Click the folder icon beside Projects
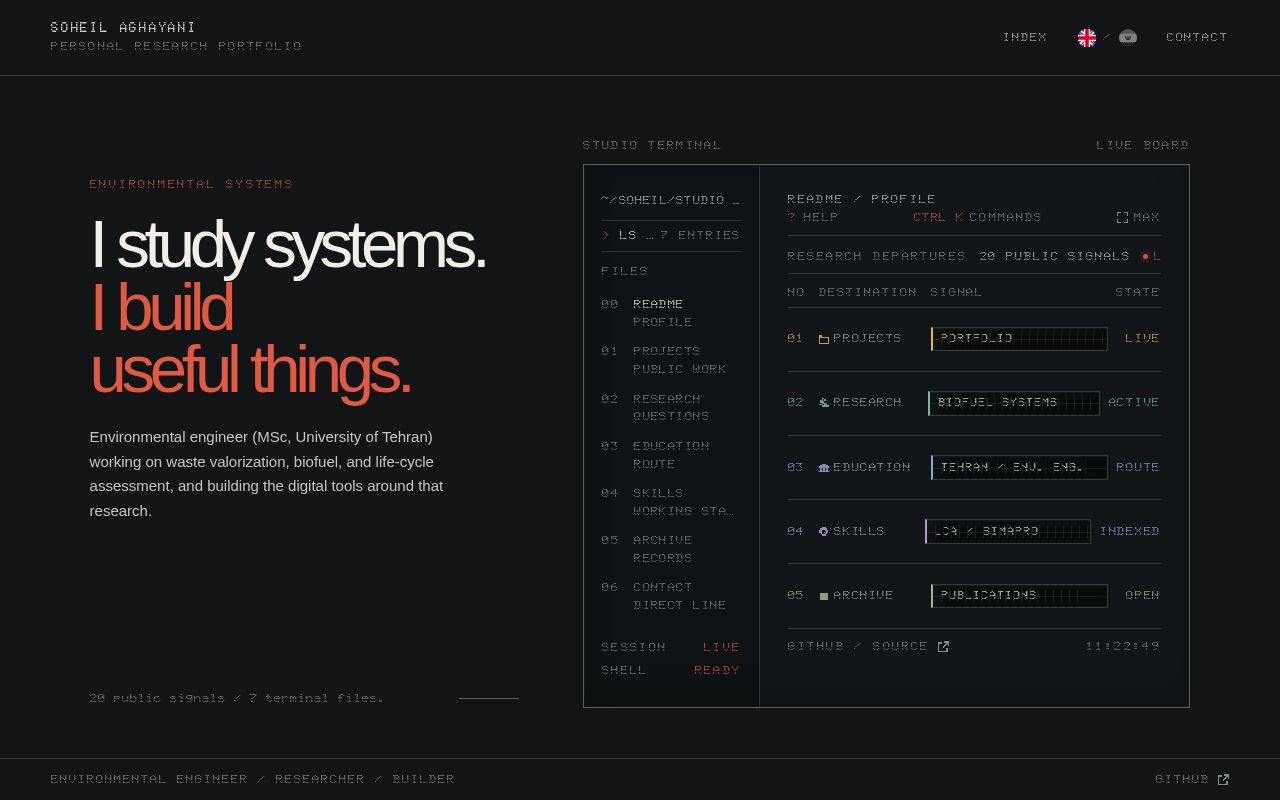 coord(824,339)
